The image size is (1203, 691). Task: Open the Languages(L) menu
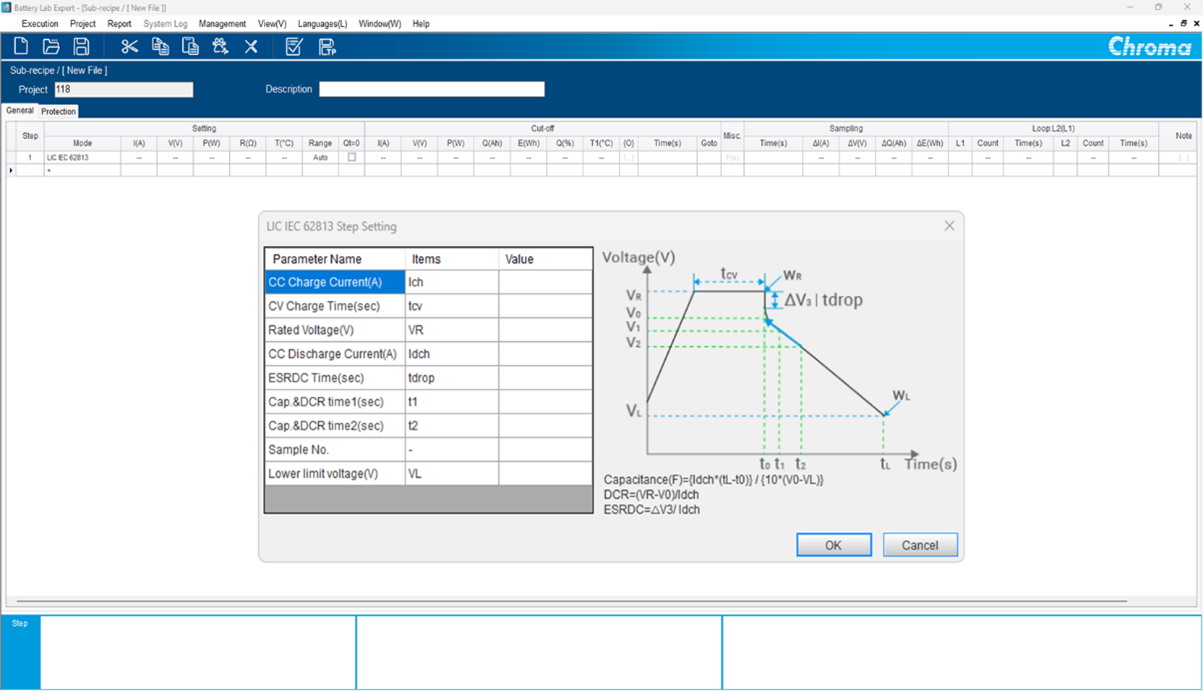pos(321,23)
